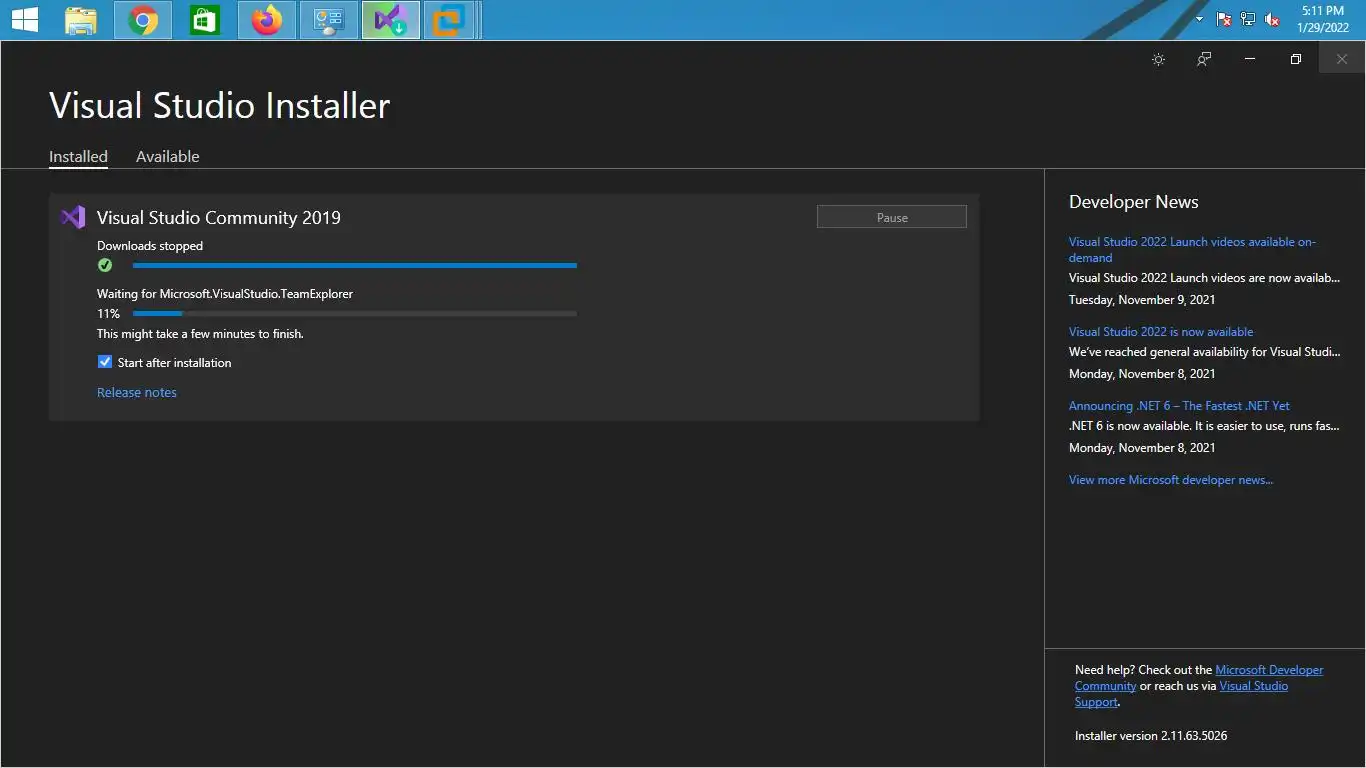This screenshot has width=1366, height=768.
Task: Open Google Chrome from the taskbar
Action: (143, 20)
